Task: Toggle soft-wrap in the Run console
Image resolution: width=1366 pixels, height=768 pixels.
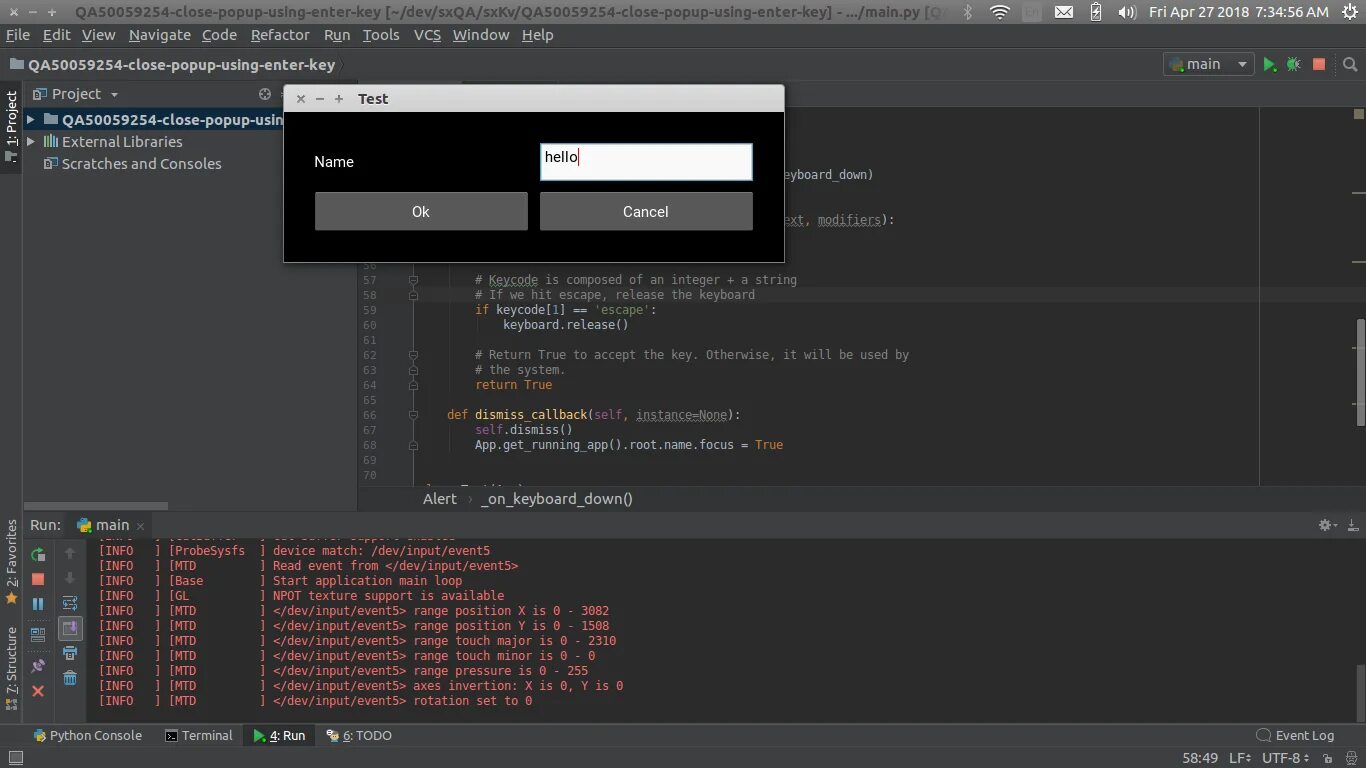Action: tap(70, 603)
